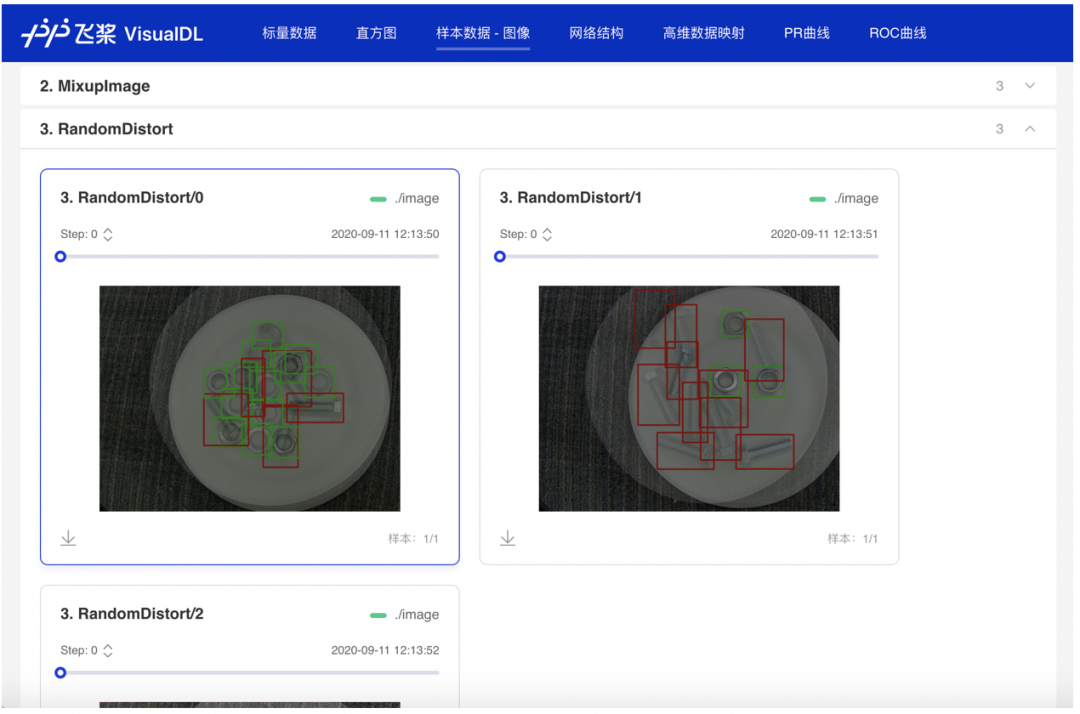Click the timestamp 2020-09-11 12:13:52
Image resolution: width=1080 pixels, height=714 pixels.
[385, 650]
